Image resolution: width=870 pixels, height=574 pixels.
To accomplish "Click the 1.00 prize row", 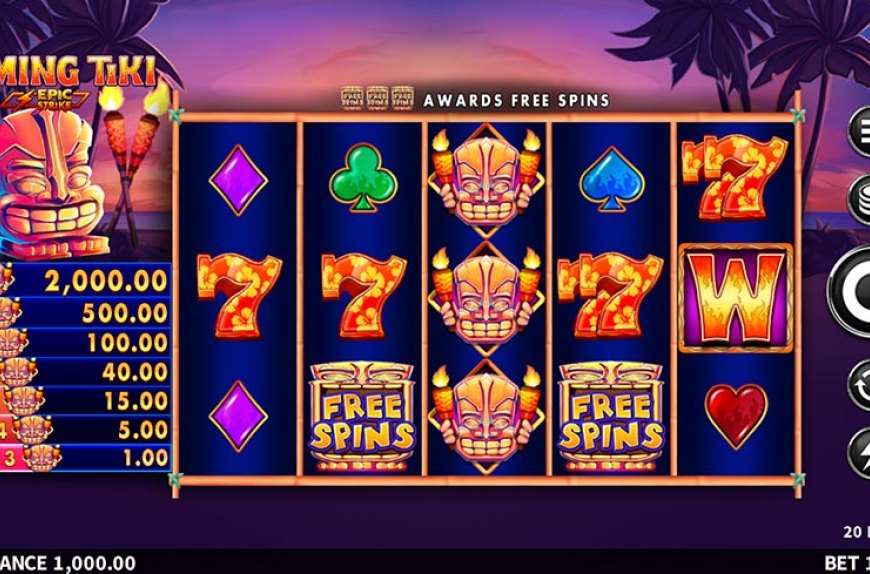I will [85, 458].
